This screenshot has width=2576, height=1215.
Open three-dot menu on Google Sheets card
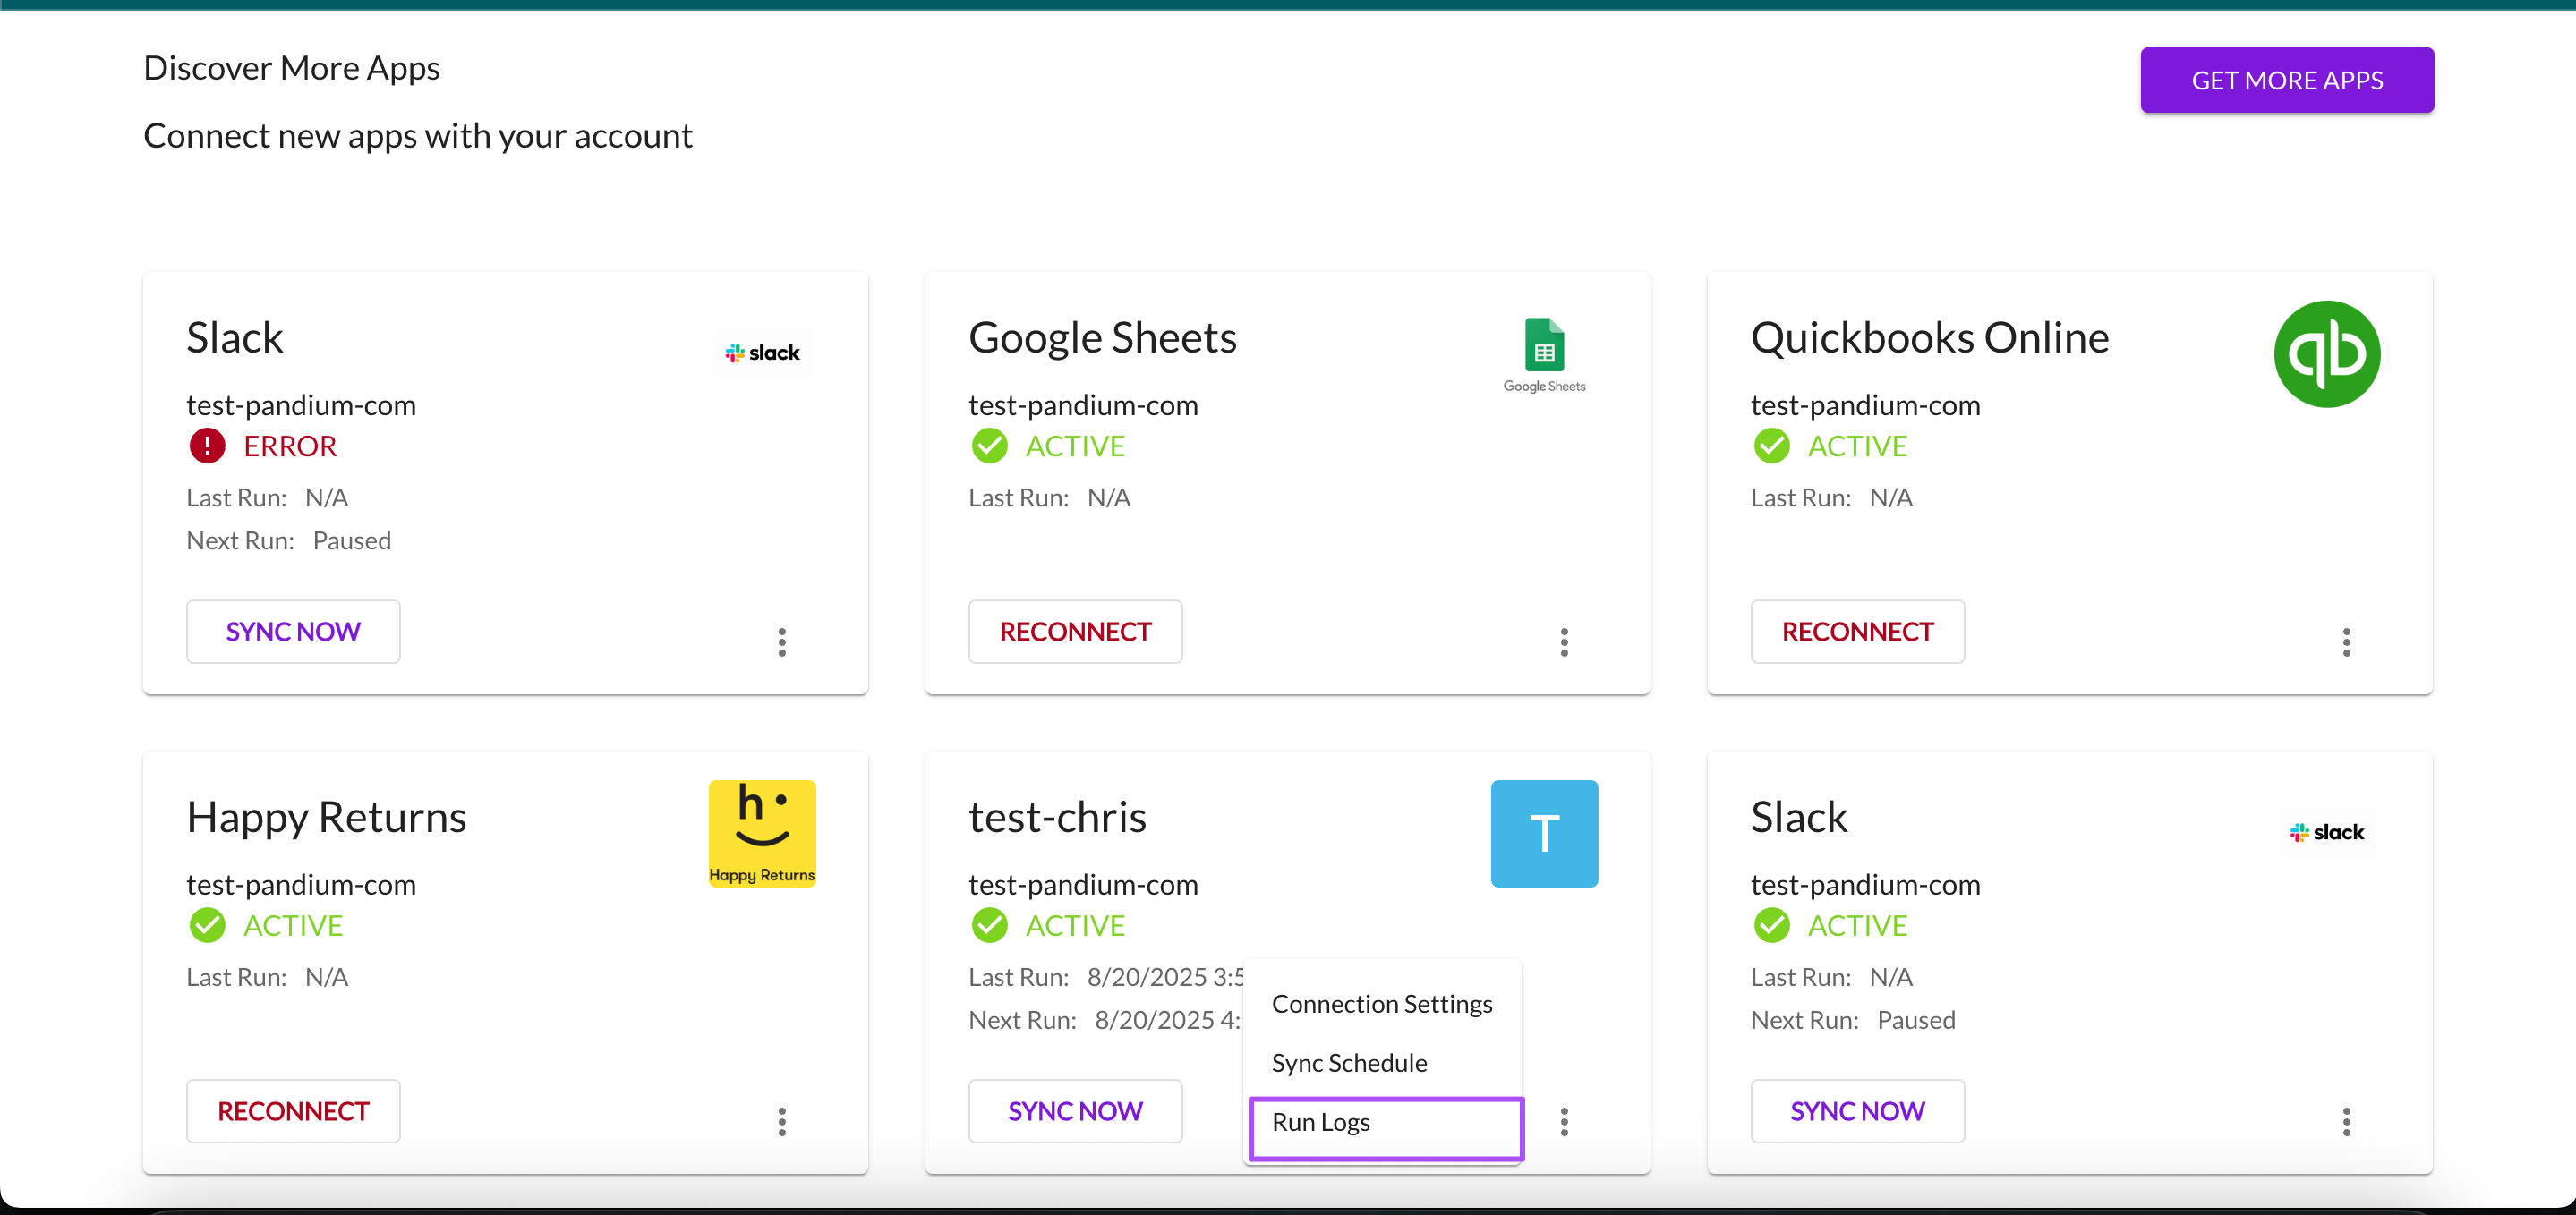[x=1564, y=642]
